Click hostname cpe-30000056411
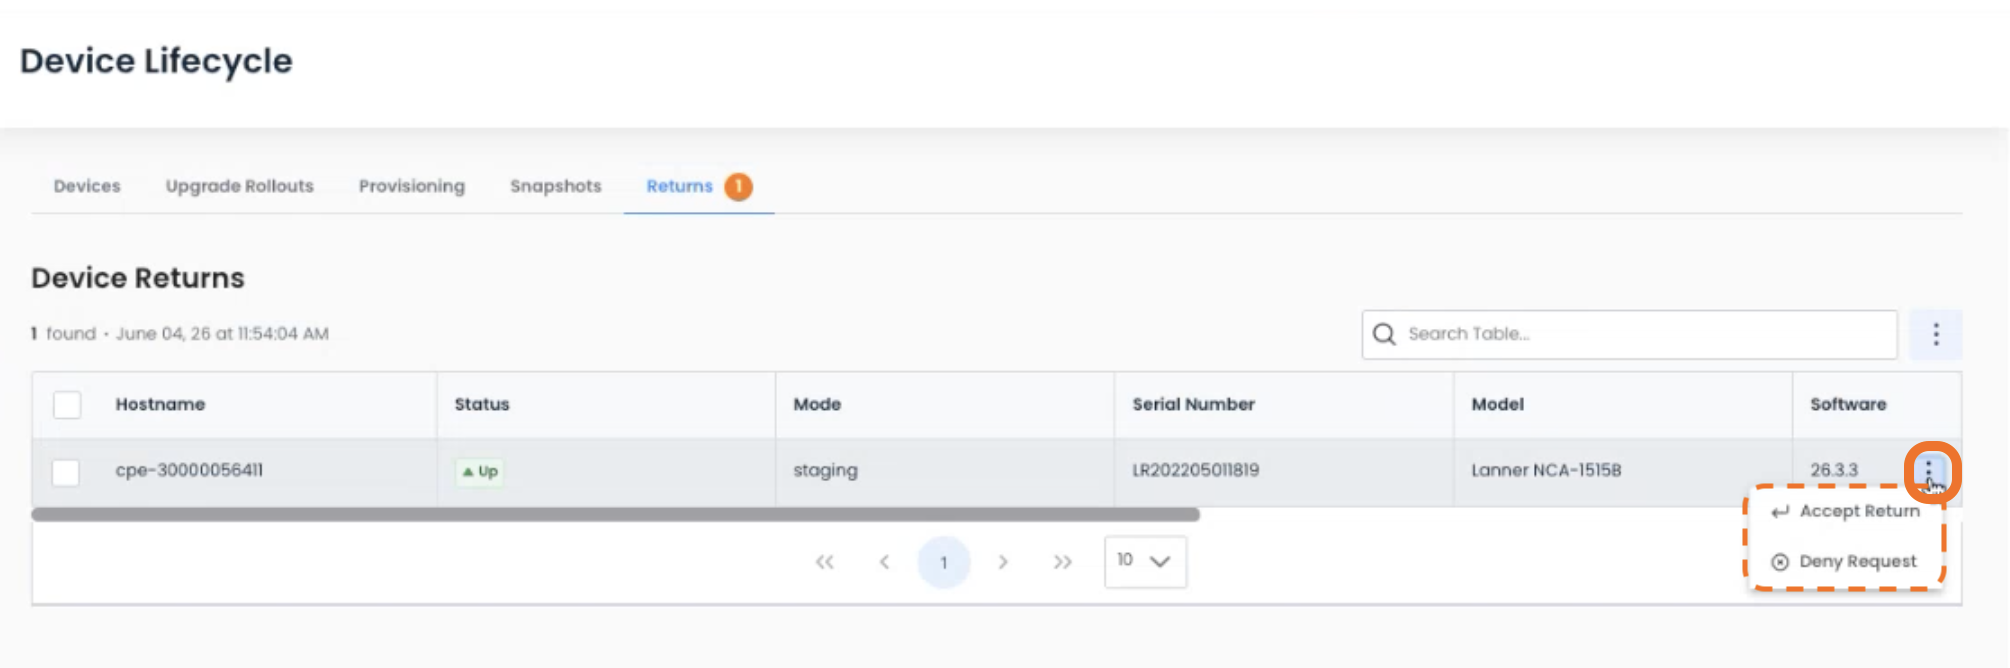 [189, 470]
